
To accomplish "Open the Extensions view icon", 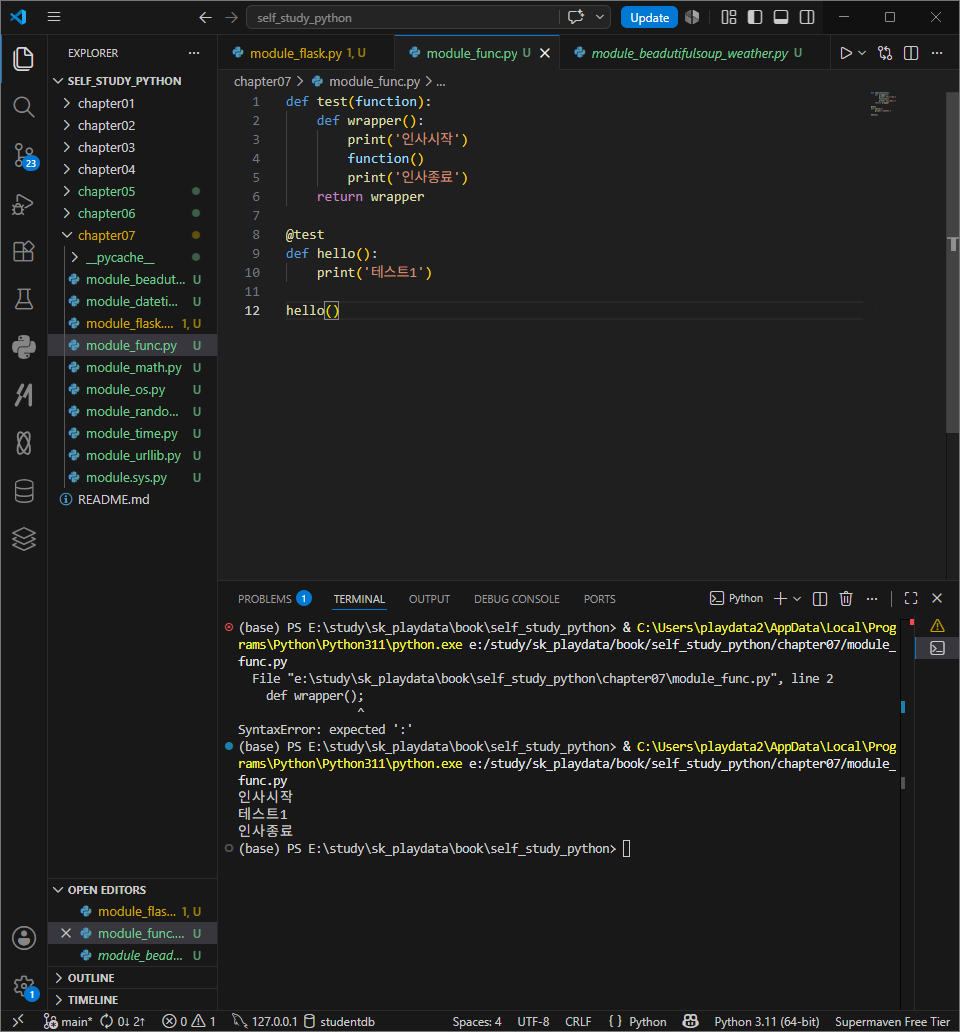I will (x=24, y=251).
